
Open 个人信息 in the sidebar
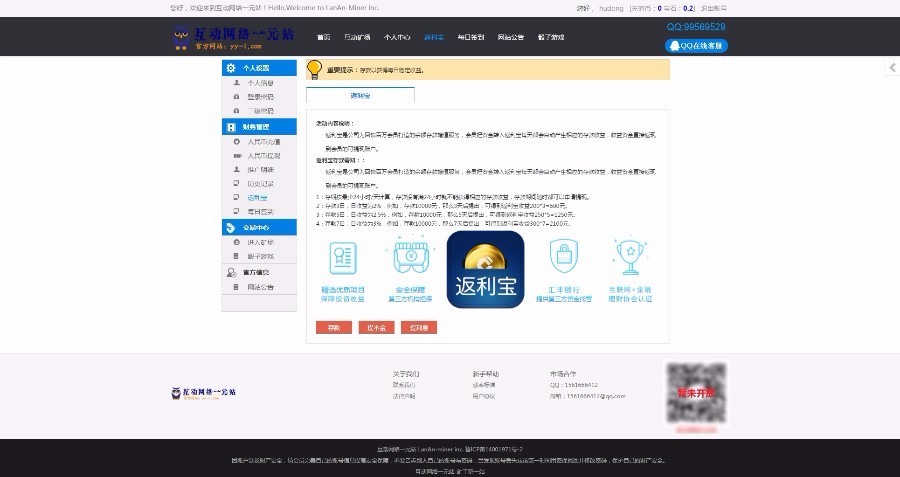(261, 83)
